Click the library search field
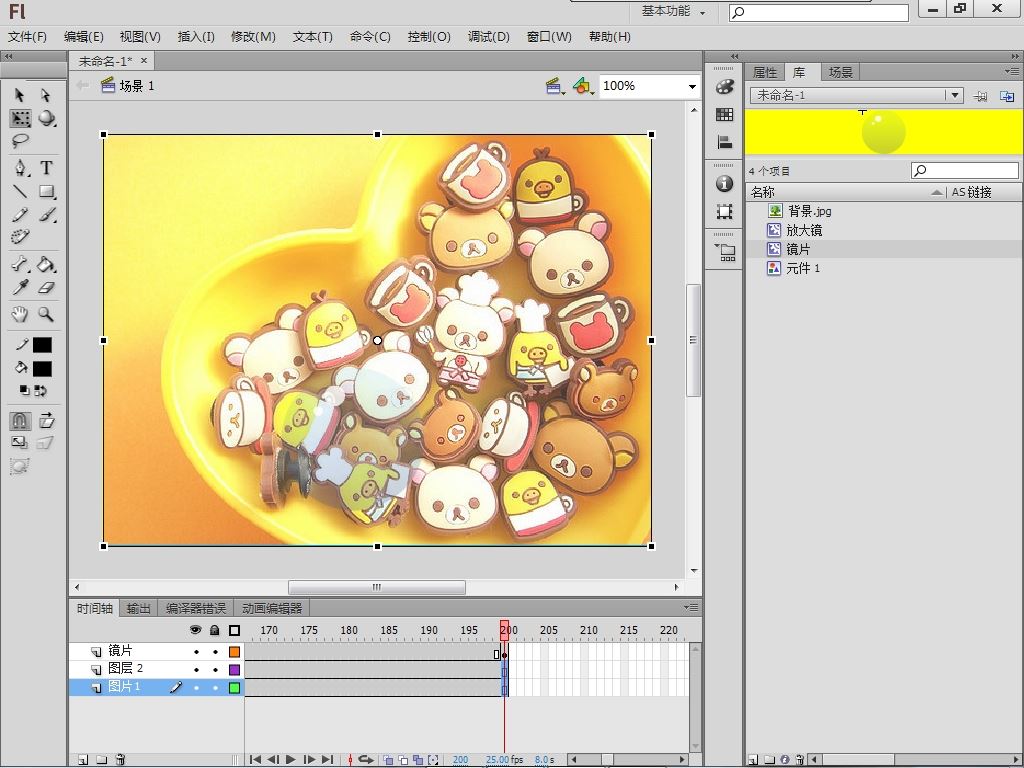Screen dimensions: 1024x768 click(965, 170)
